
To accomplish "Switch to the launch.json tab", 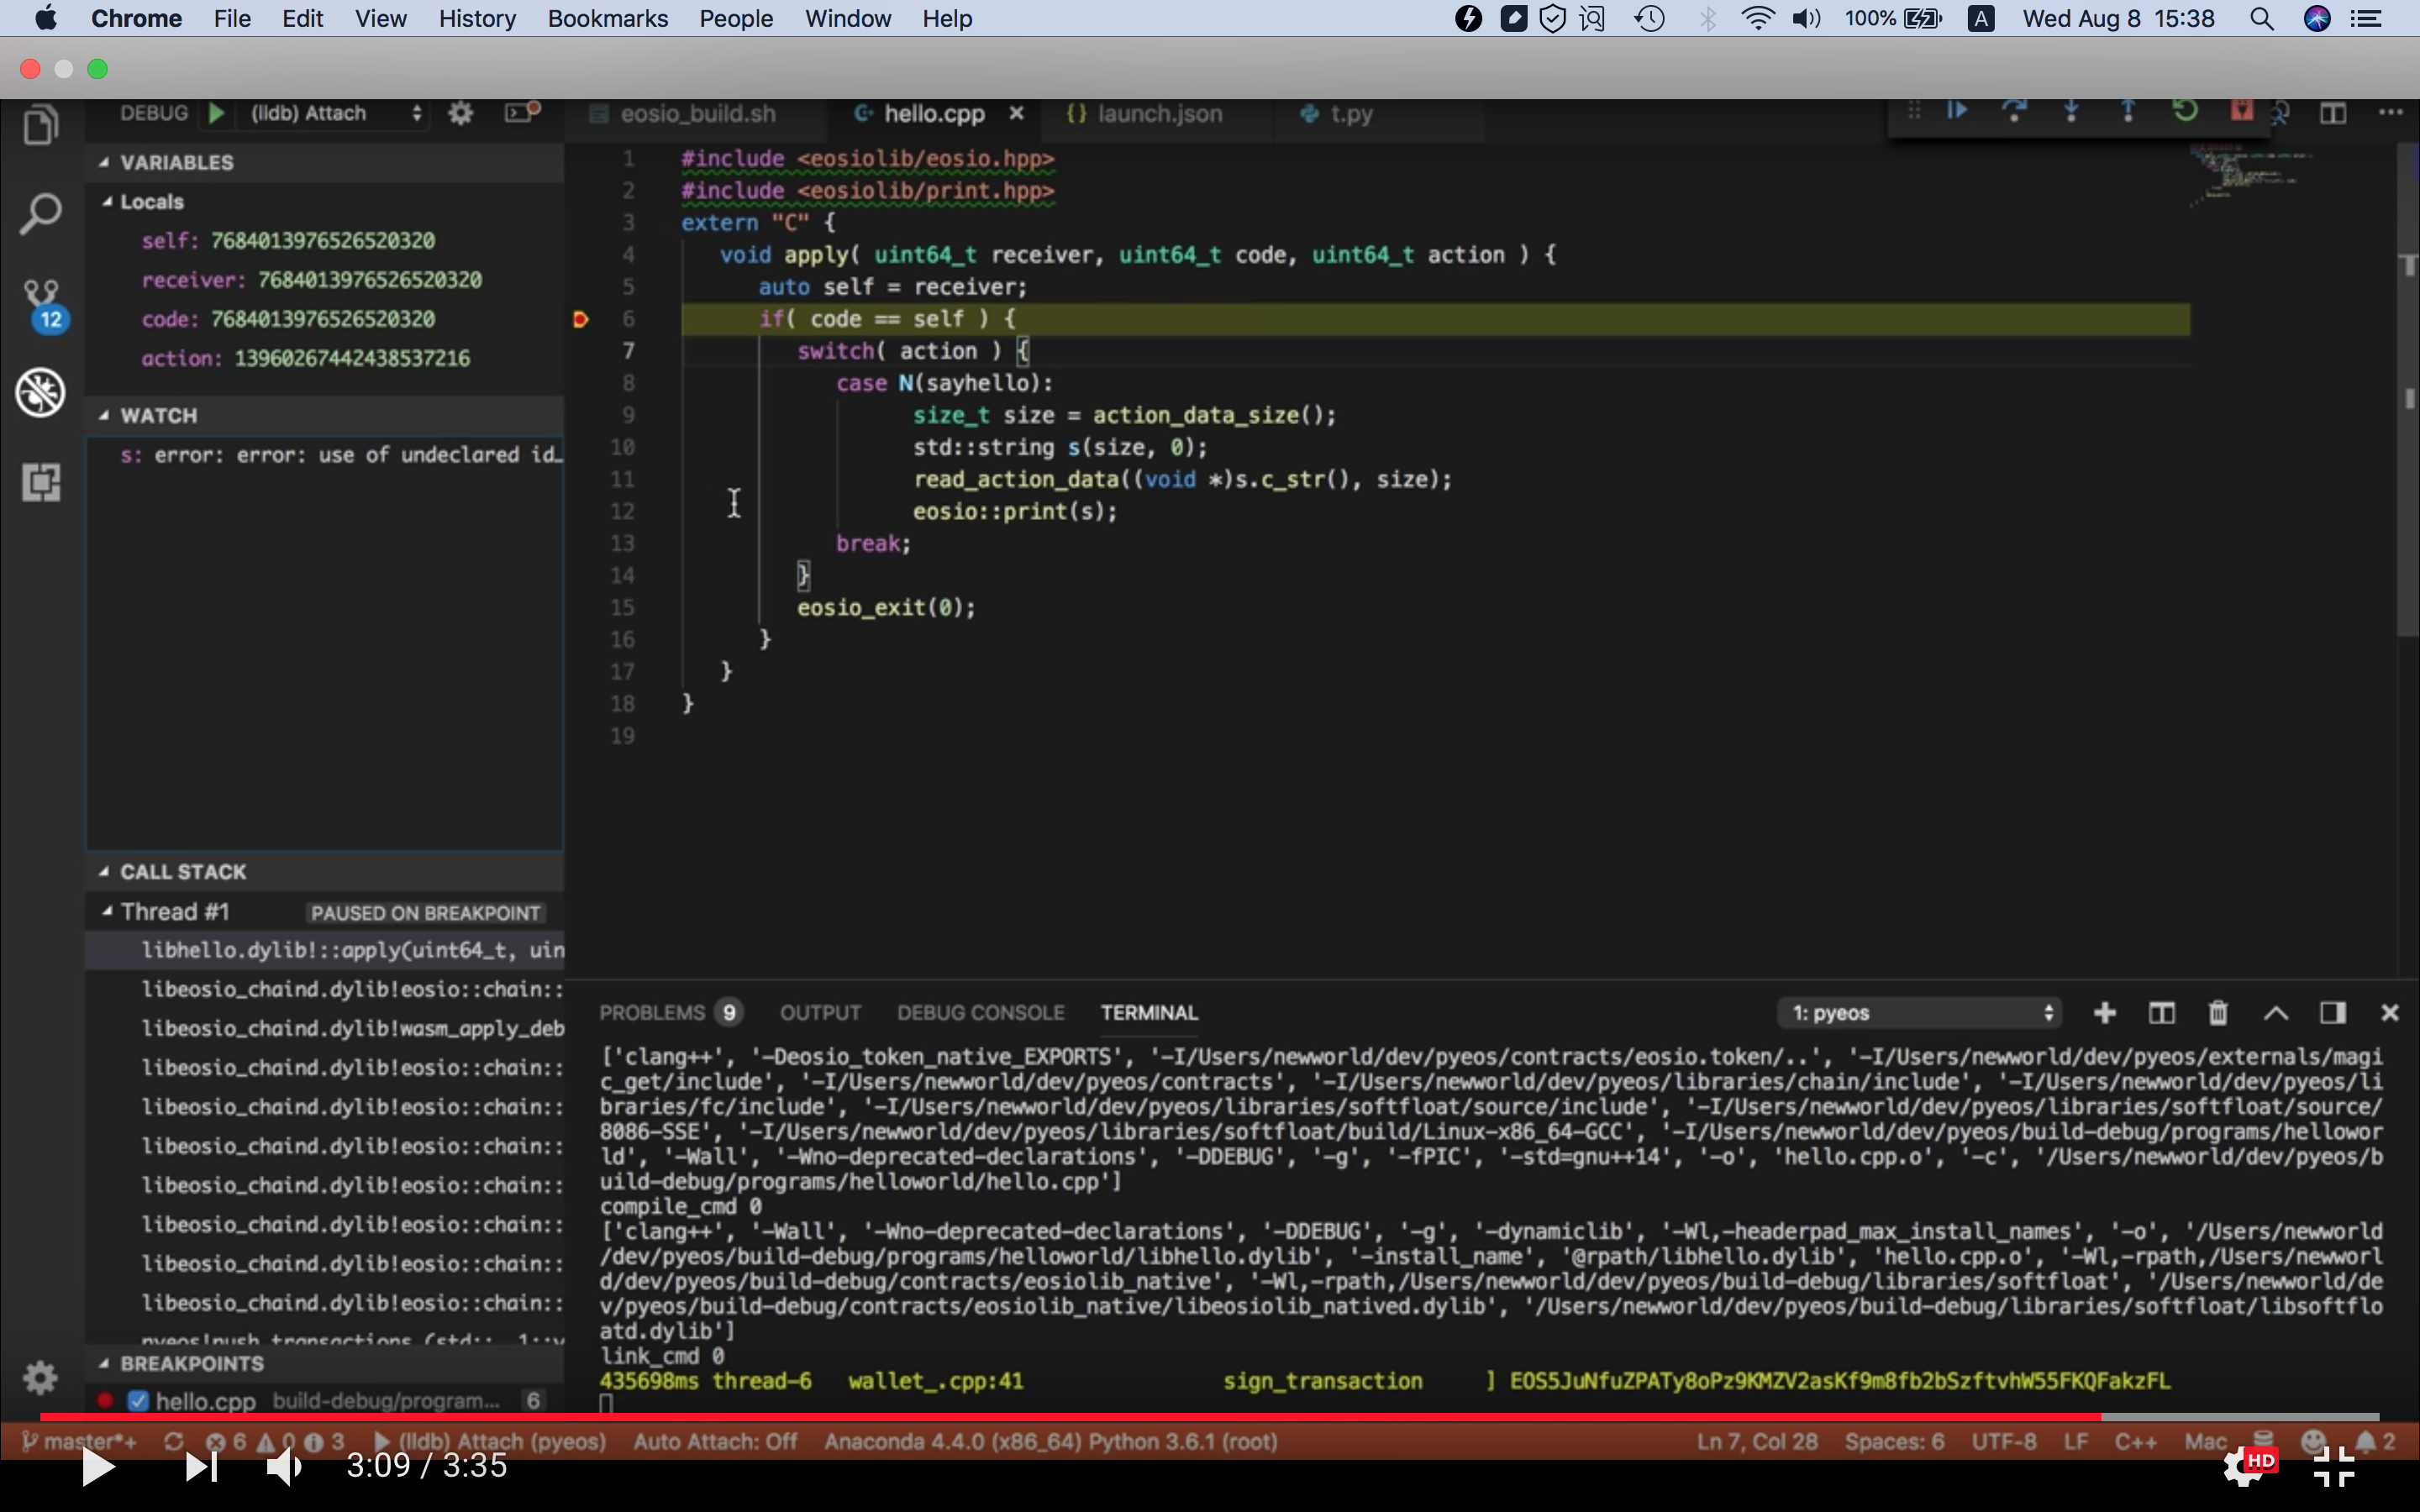I will tap(1158, 114).
